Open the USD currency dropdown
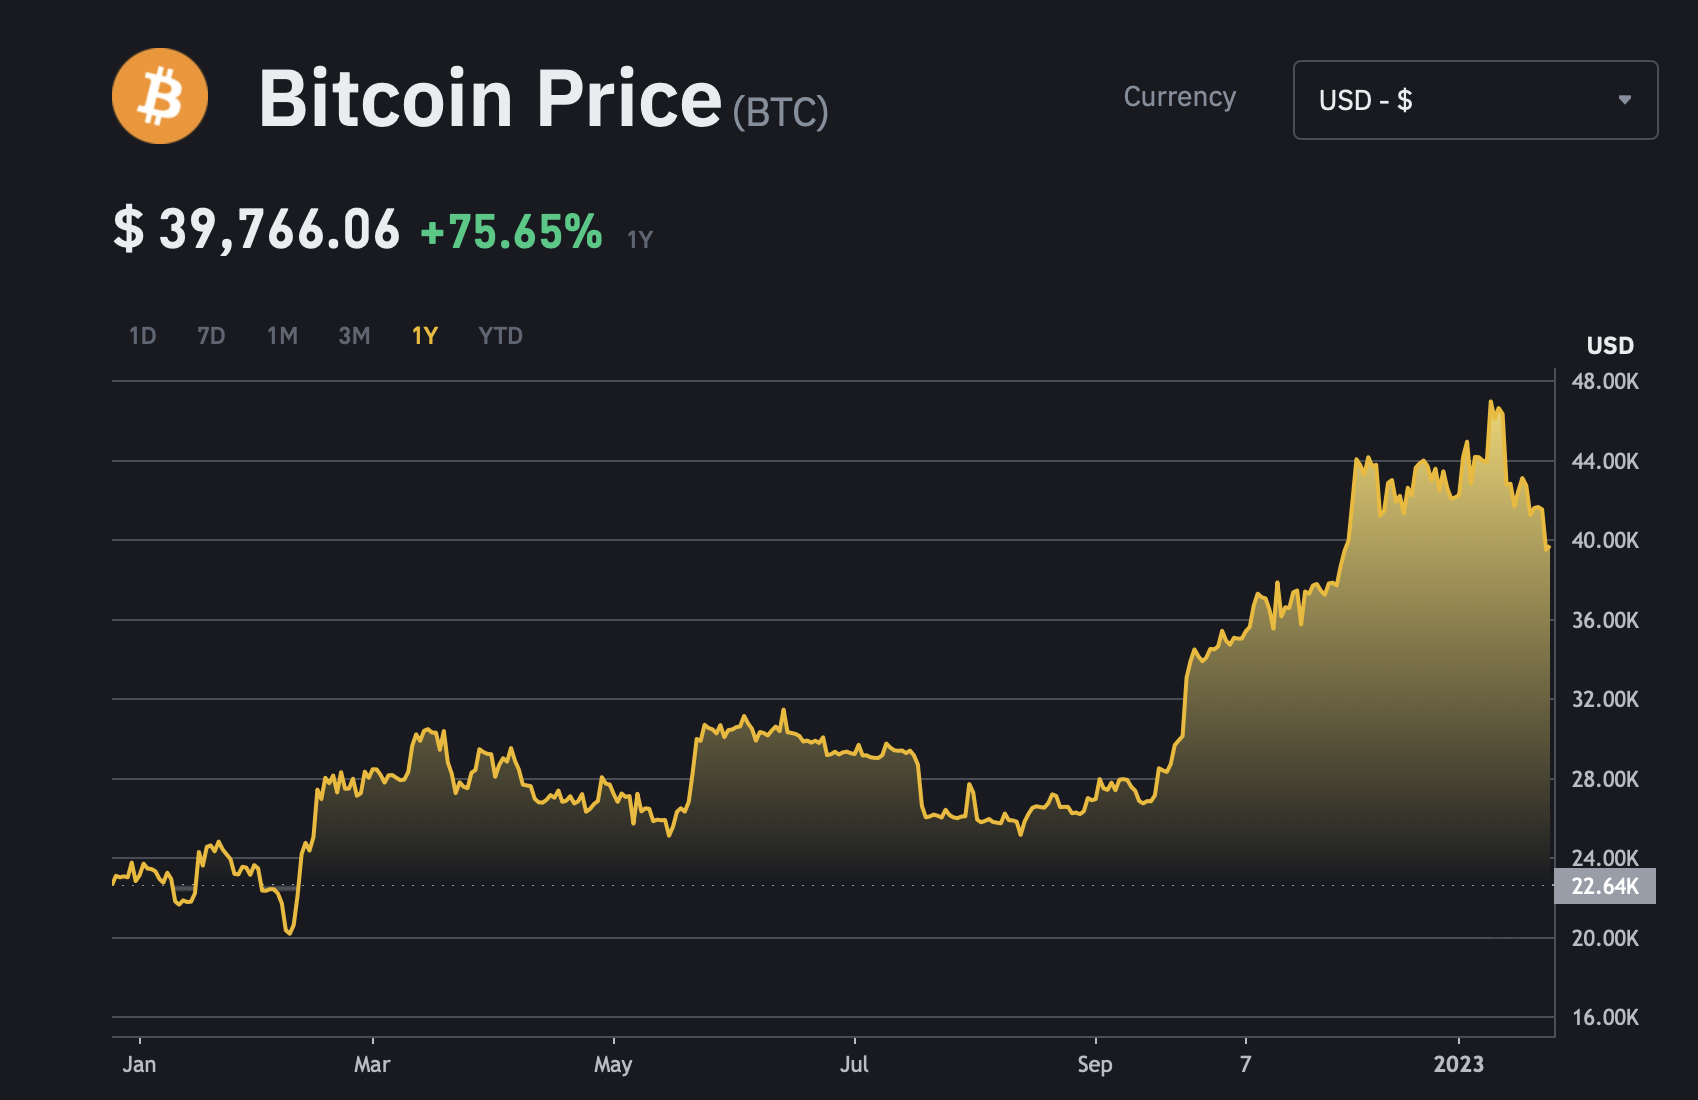The height and width of the screenshot is (1100, 1698). 1474,100
